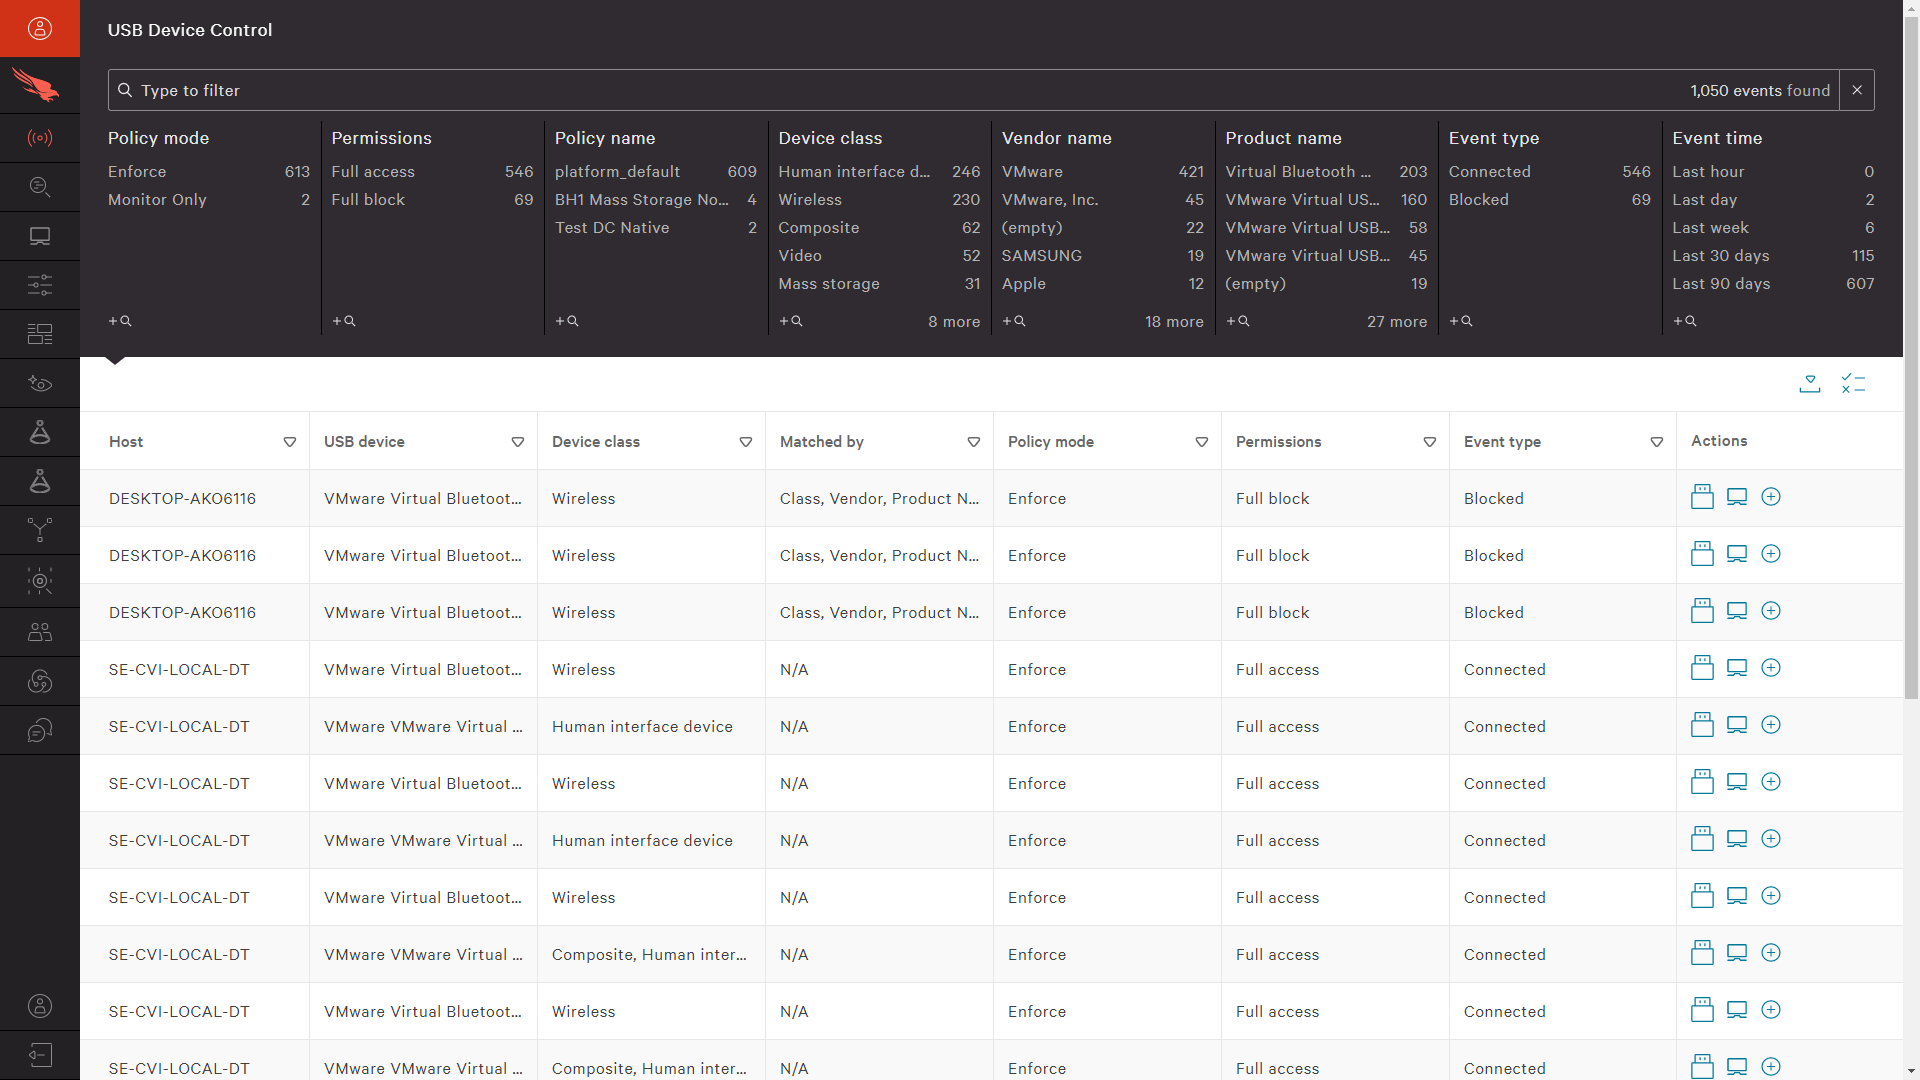Expand the 27 more product names
Viewport: 1920px width, 1080px height.
tap(1398, 320)
